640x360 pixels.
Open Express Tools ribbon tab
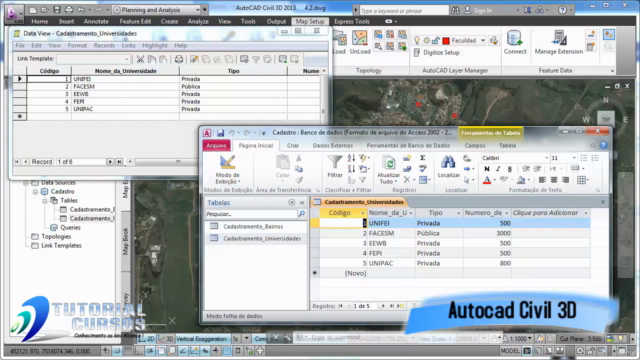pos(352,21)
